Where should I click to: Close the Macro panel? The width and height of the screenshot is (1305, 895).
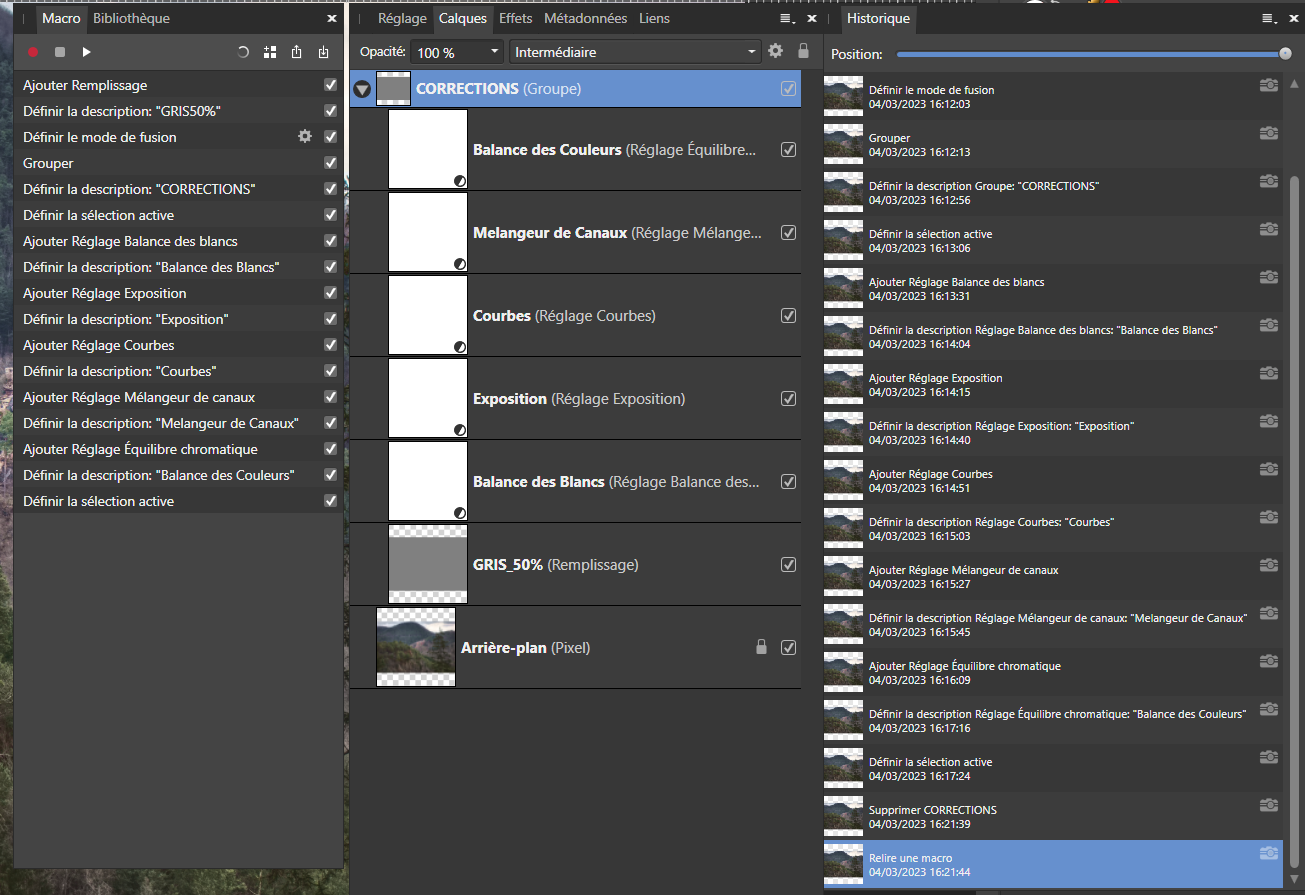[x=332, y=19]
